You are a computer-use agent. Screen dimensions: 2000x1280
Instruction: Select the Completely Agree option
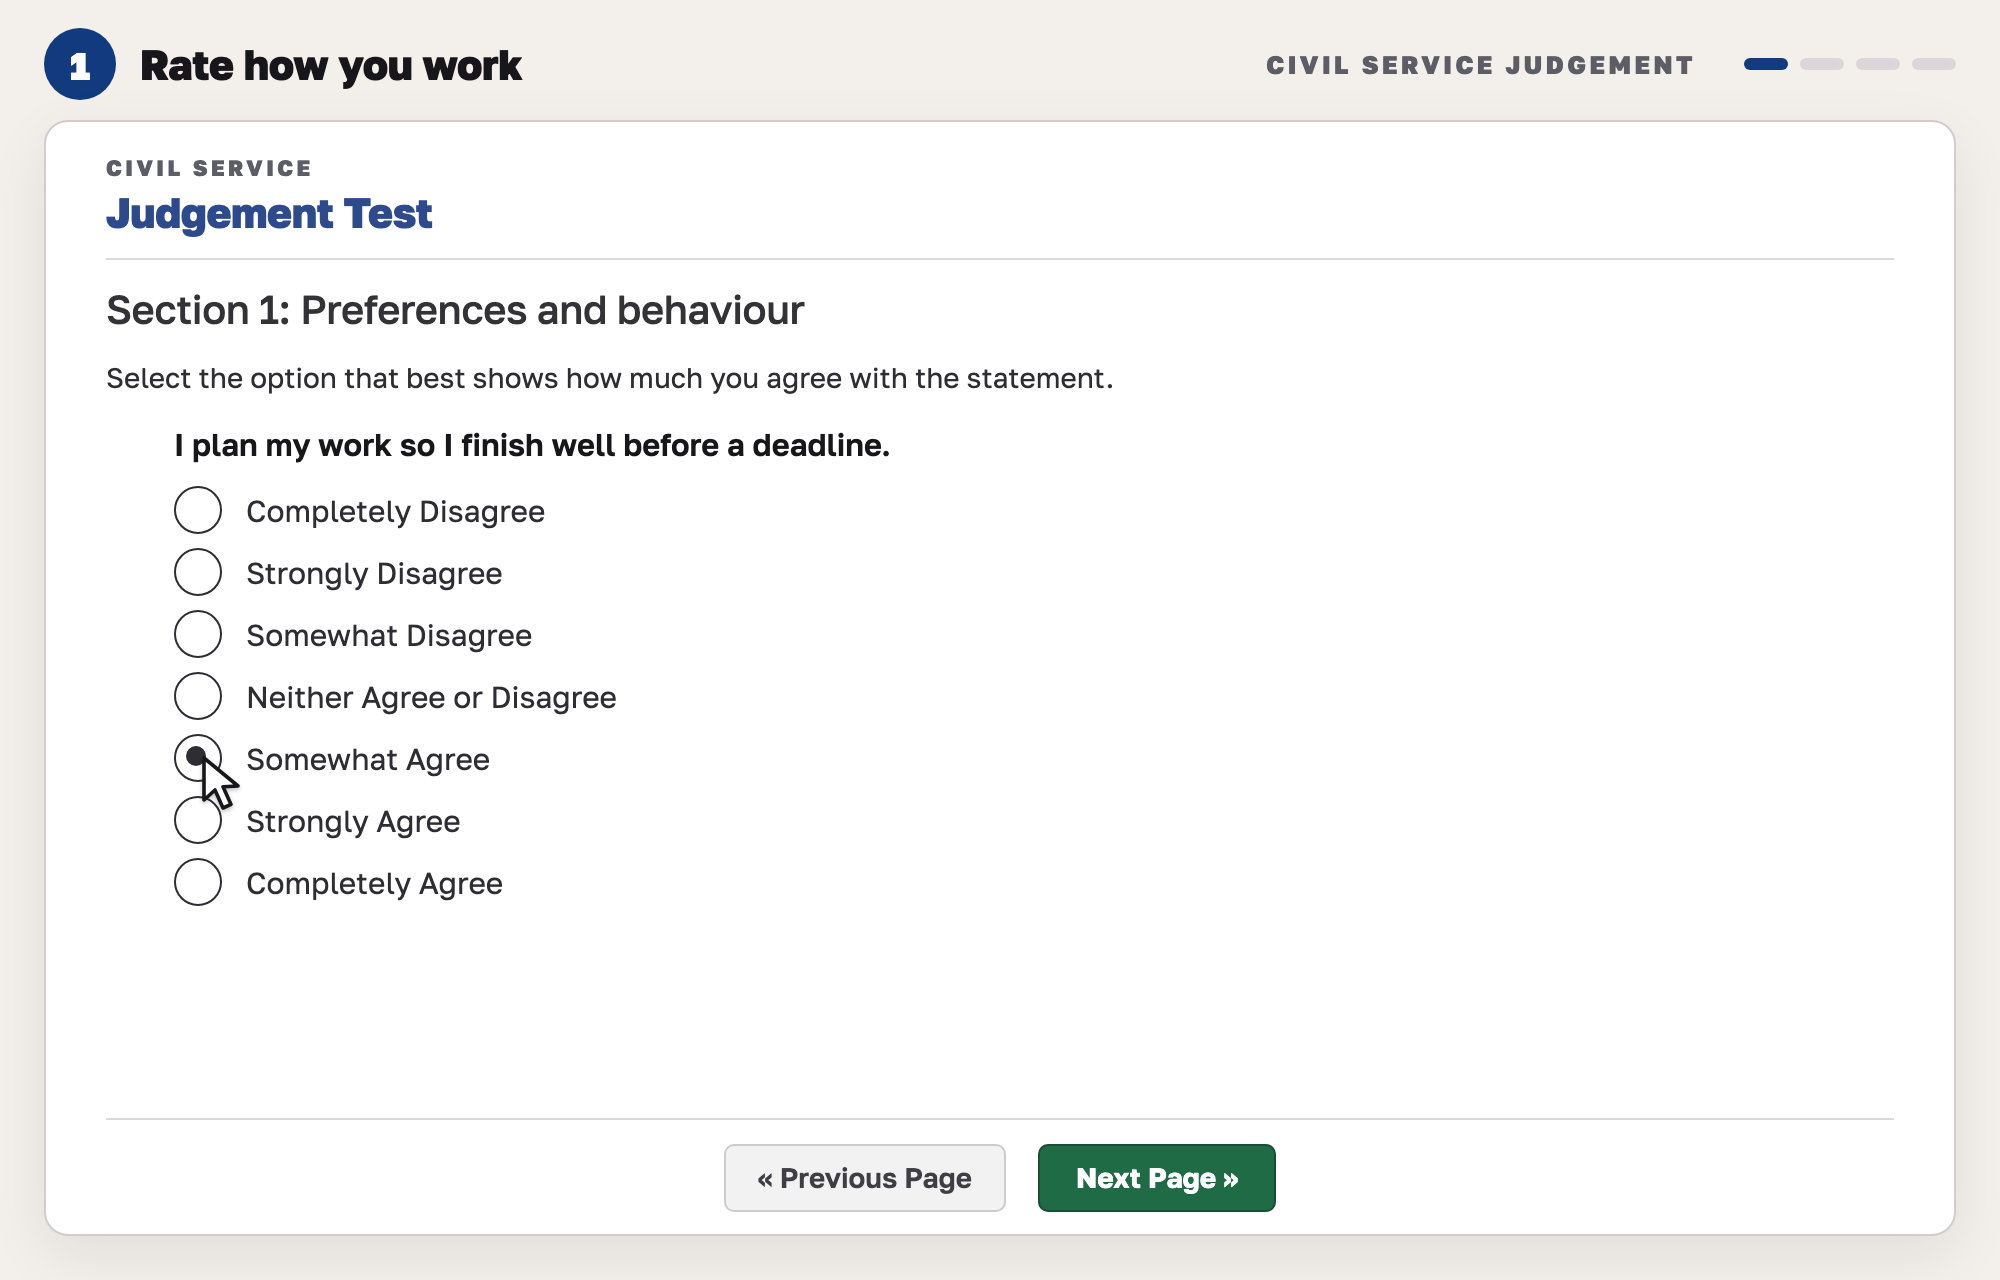pyautogui.click(x=198, y=882)
